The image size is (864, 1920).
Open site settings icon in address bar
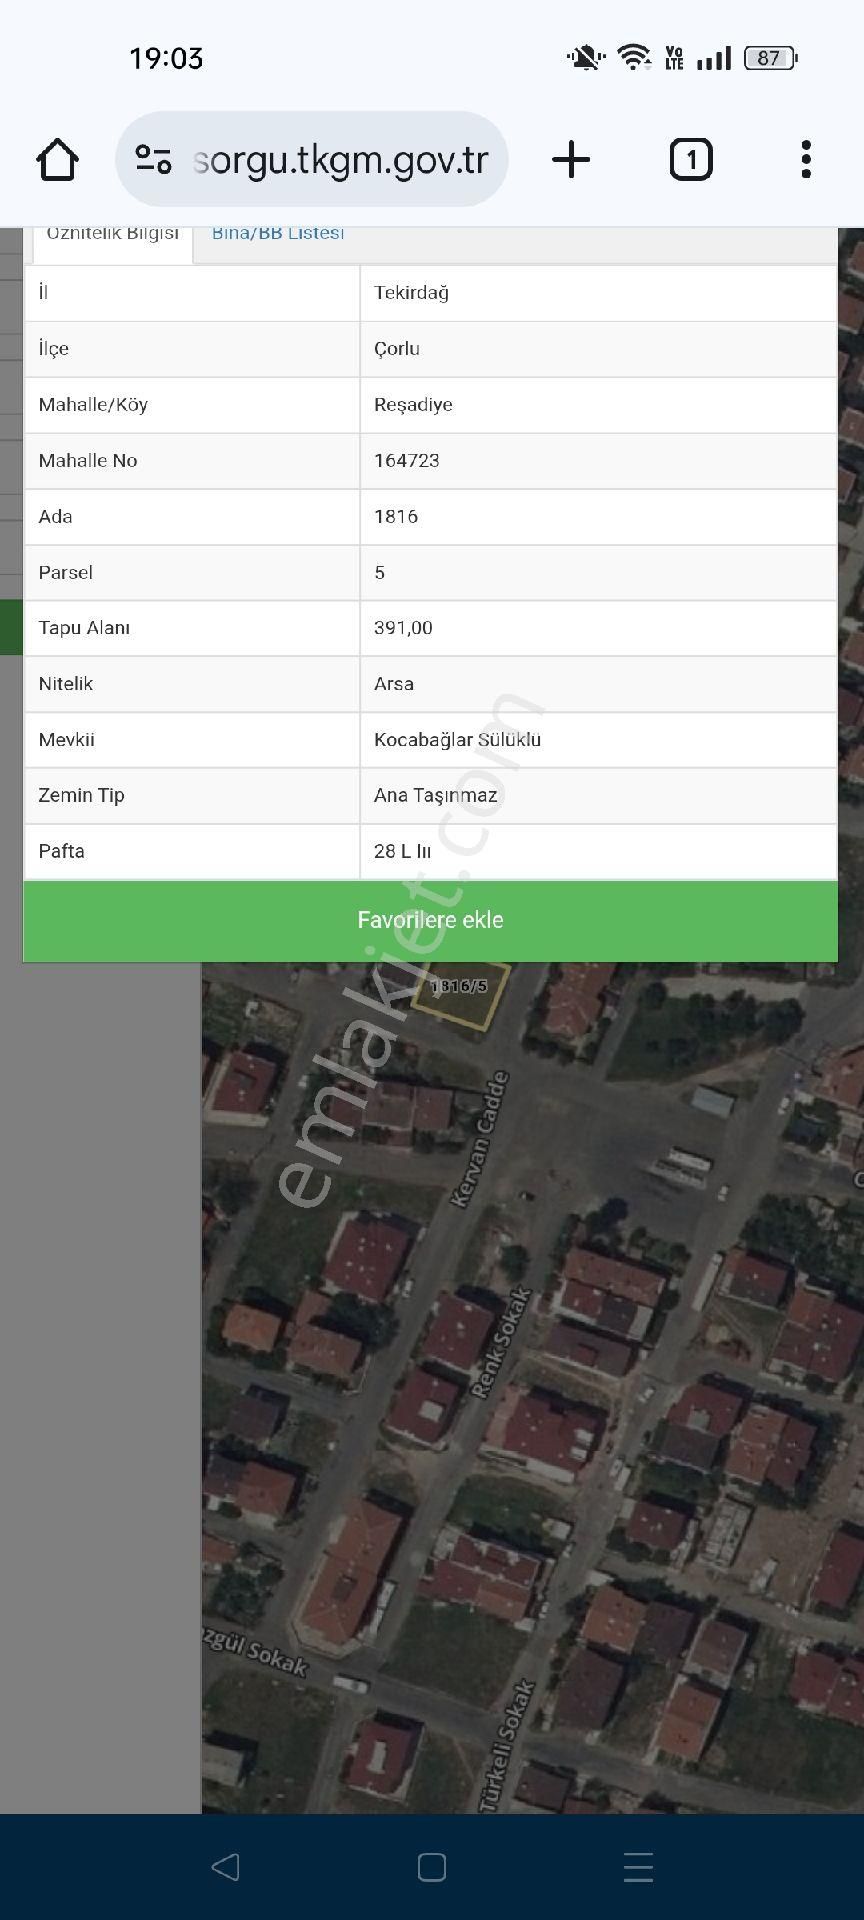154,160
